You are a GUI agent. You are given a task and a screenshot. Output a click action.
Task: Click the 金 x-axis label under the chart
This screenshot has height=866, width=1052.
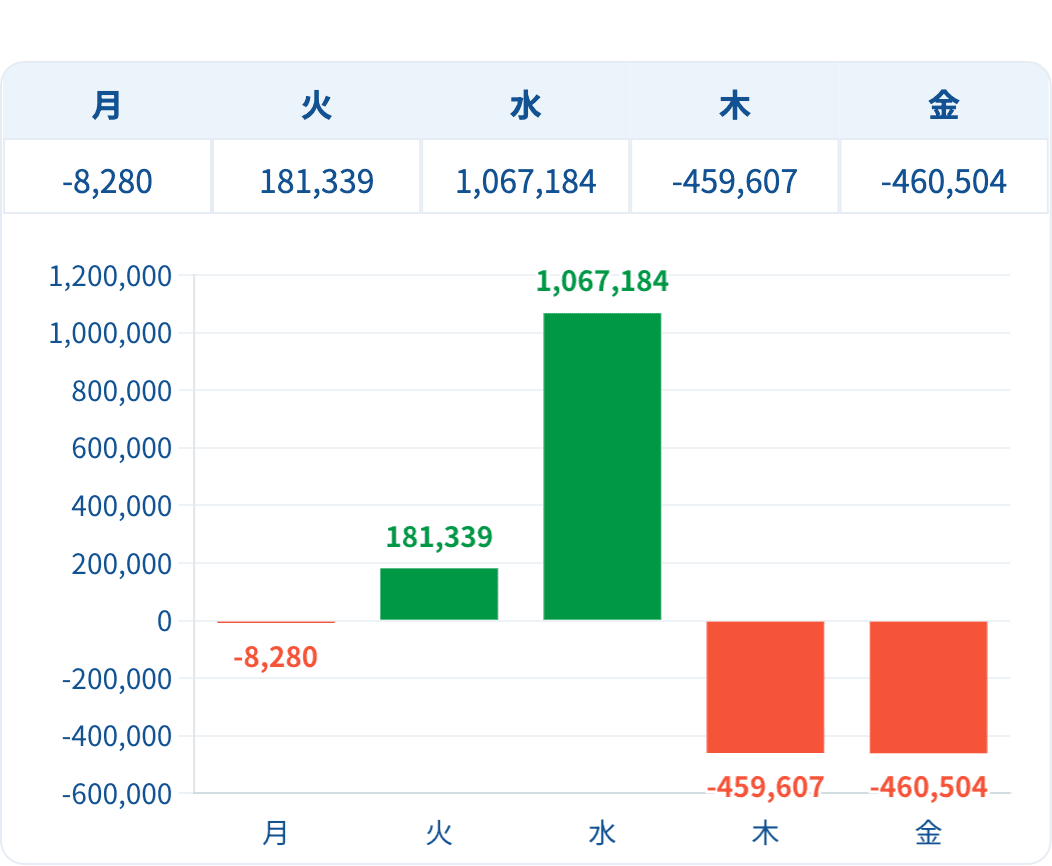pos(929,833)
